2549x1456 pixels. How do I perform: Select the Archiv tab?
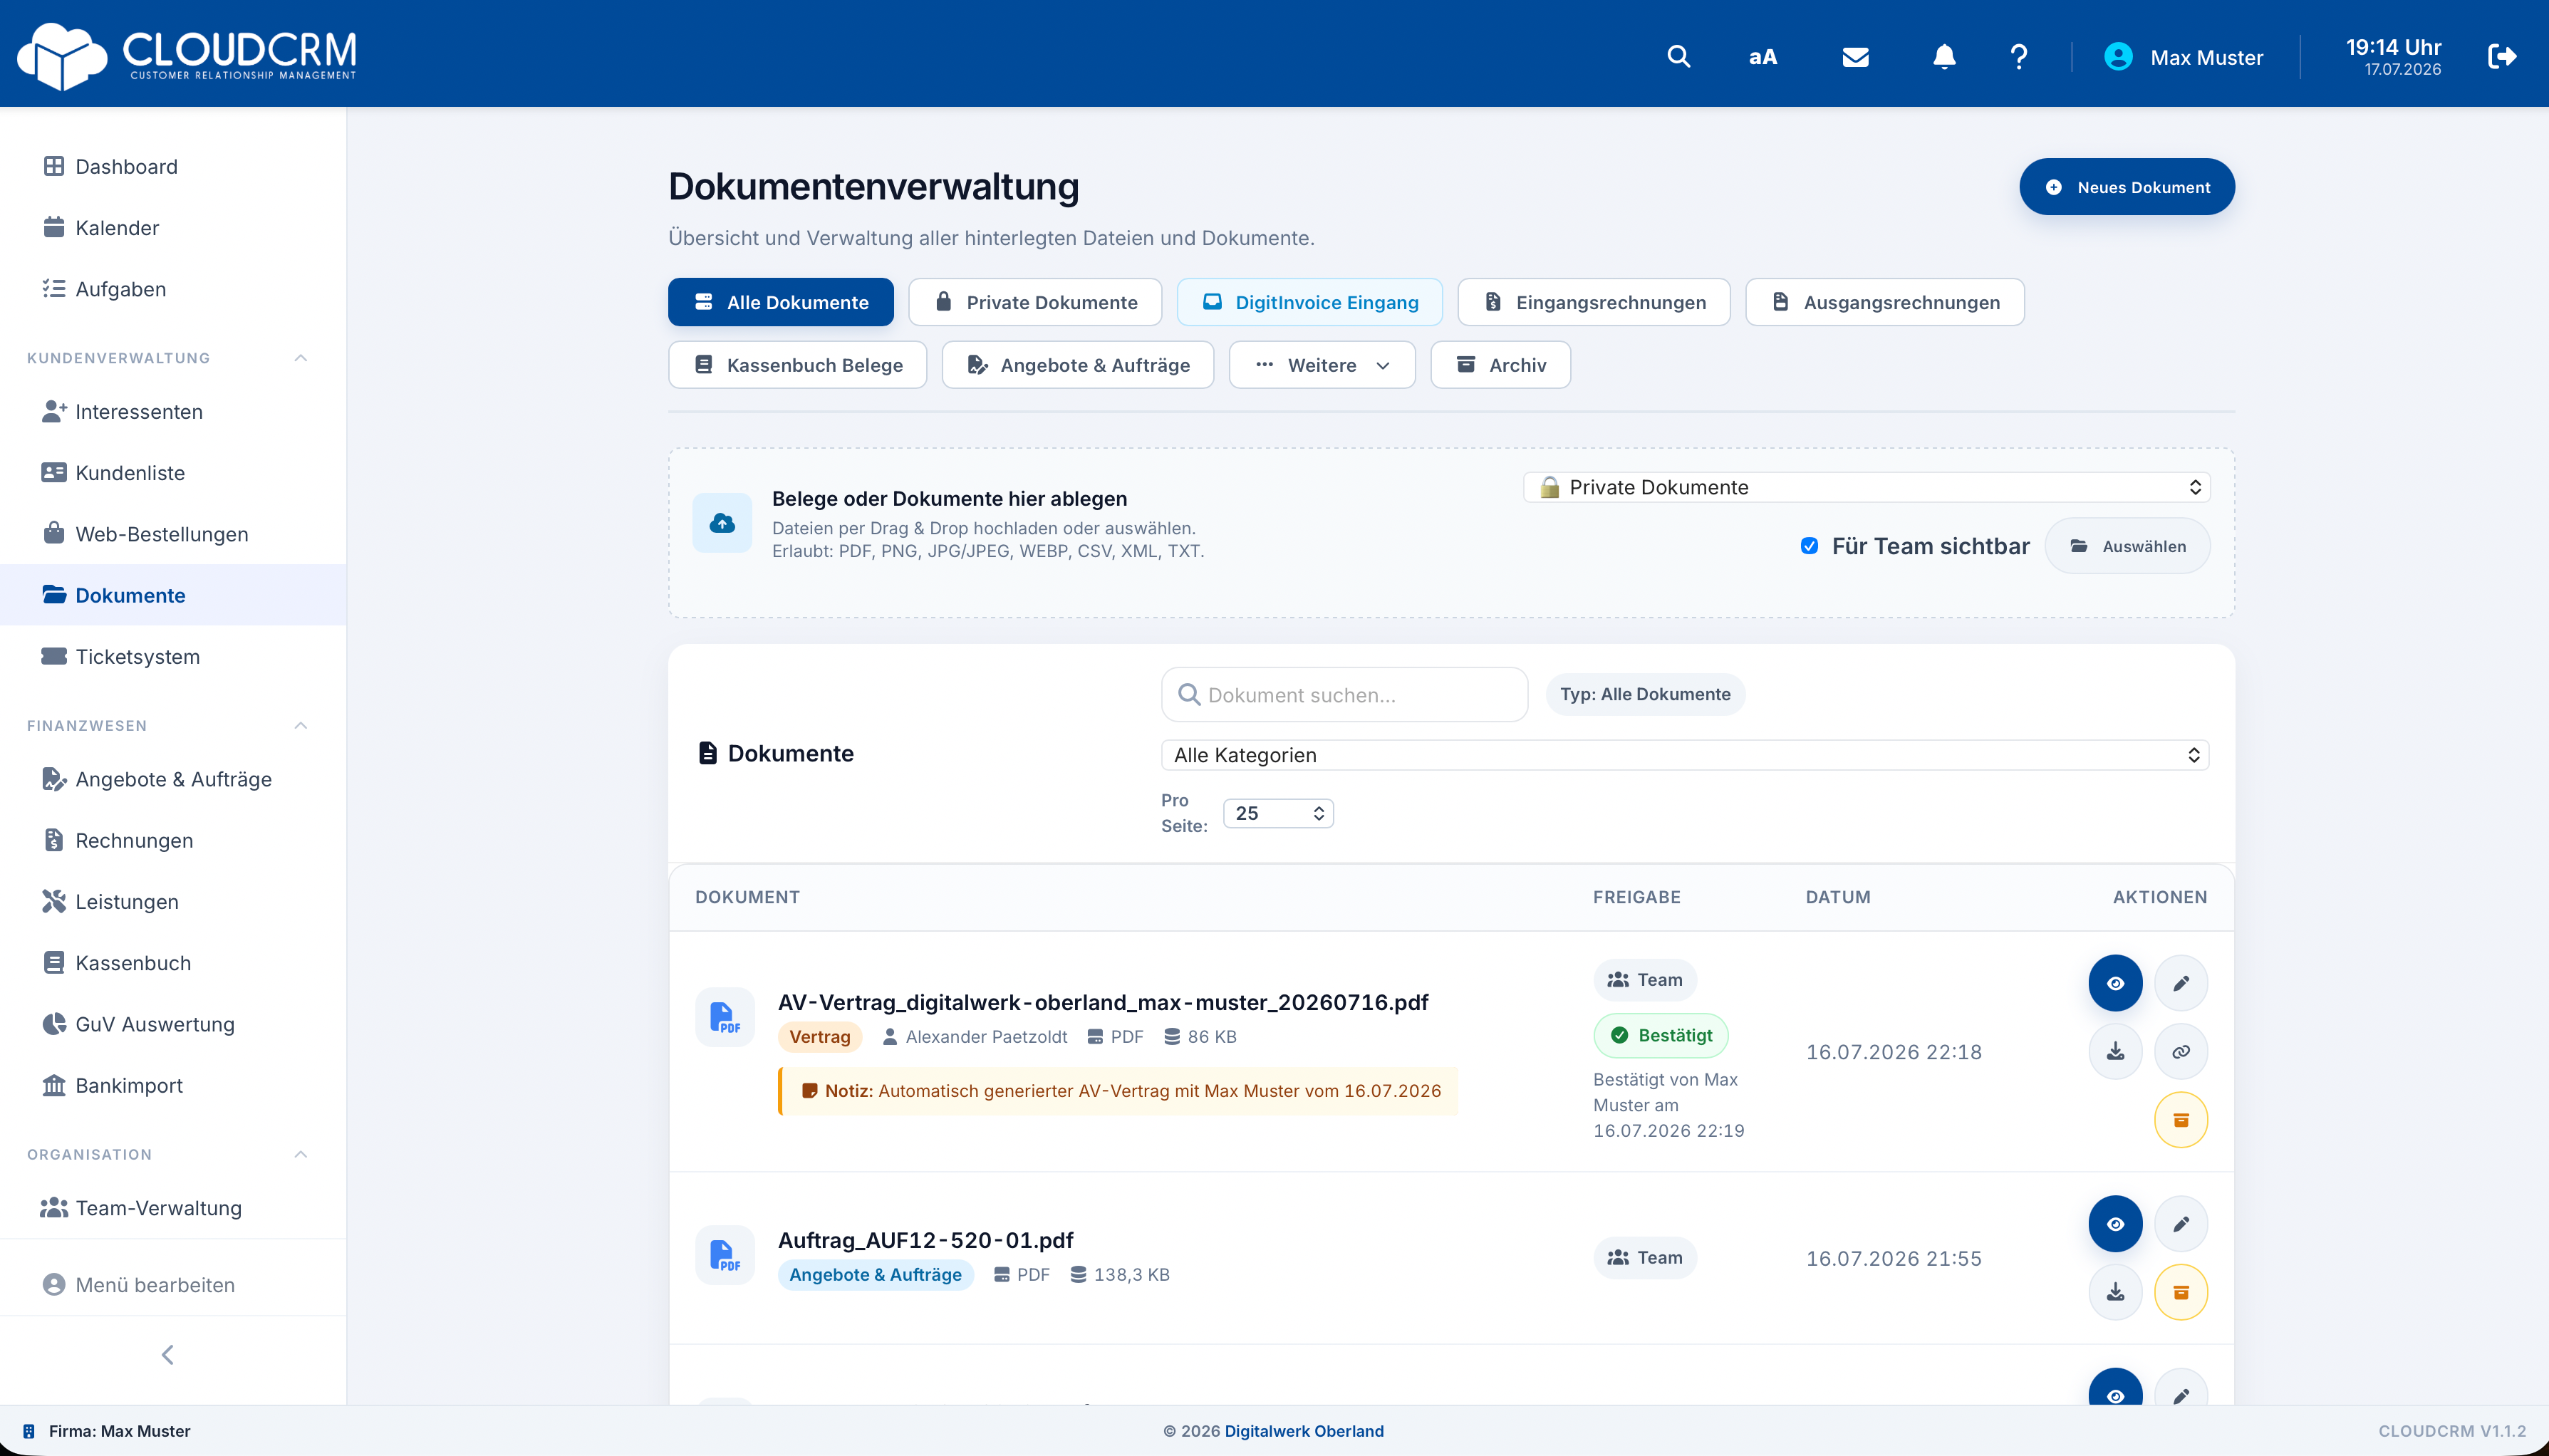click(1500, 365)
